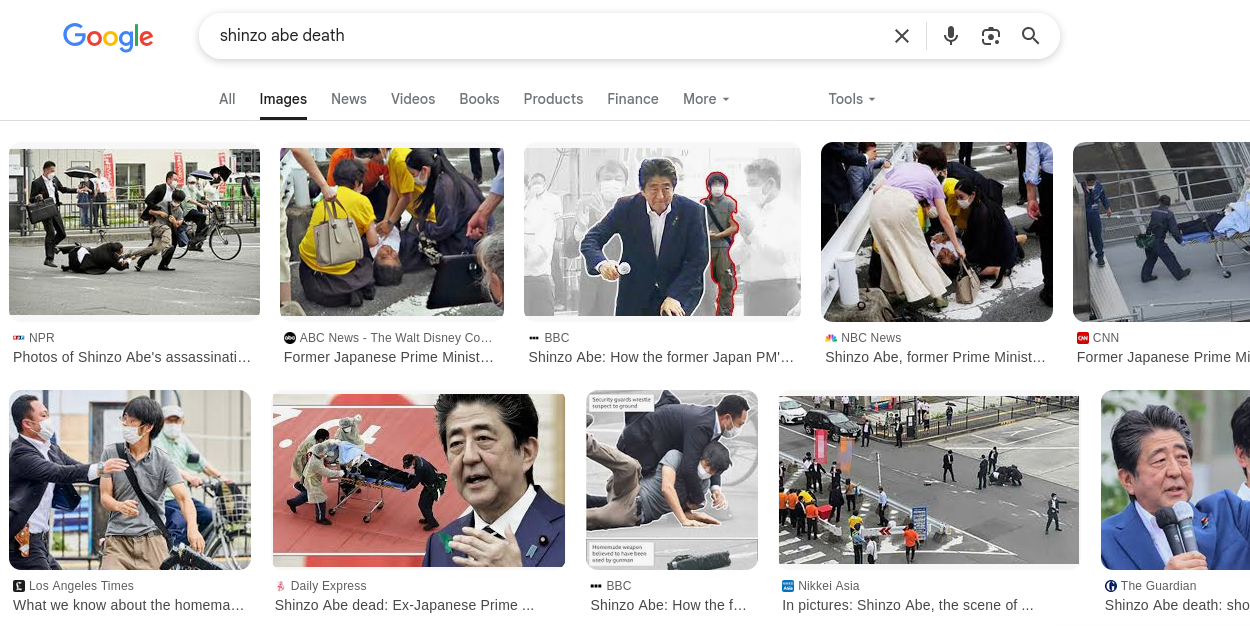Viewport: 1250px width, 626px height.
Task: Open 'Former Japanese Prime Mi' CNN link
Action: tap(1163, 357)
